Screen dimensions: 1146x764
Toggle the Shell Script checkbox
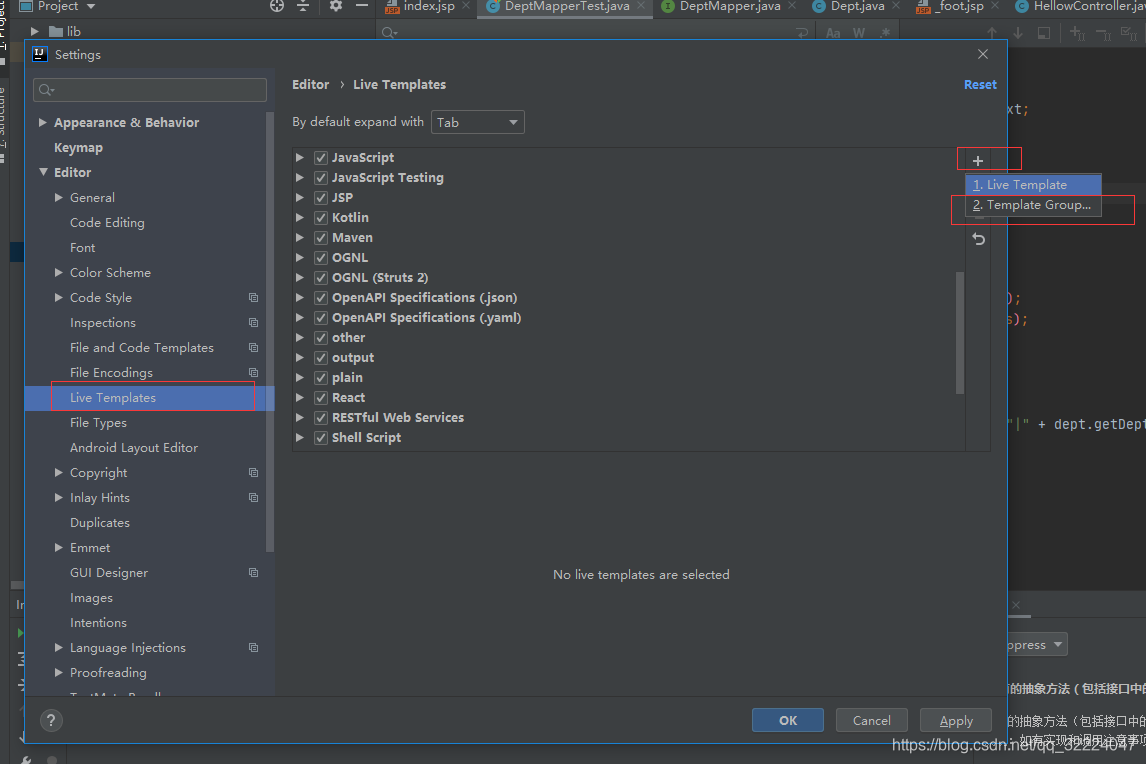[x=321, y=438]
